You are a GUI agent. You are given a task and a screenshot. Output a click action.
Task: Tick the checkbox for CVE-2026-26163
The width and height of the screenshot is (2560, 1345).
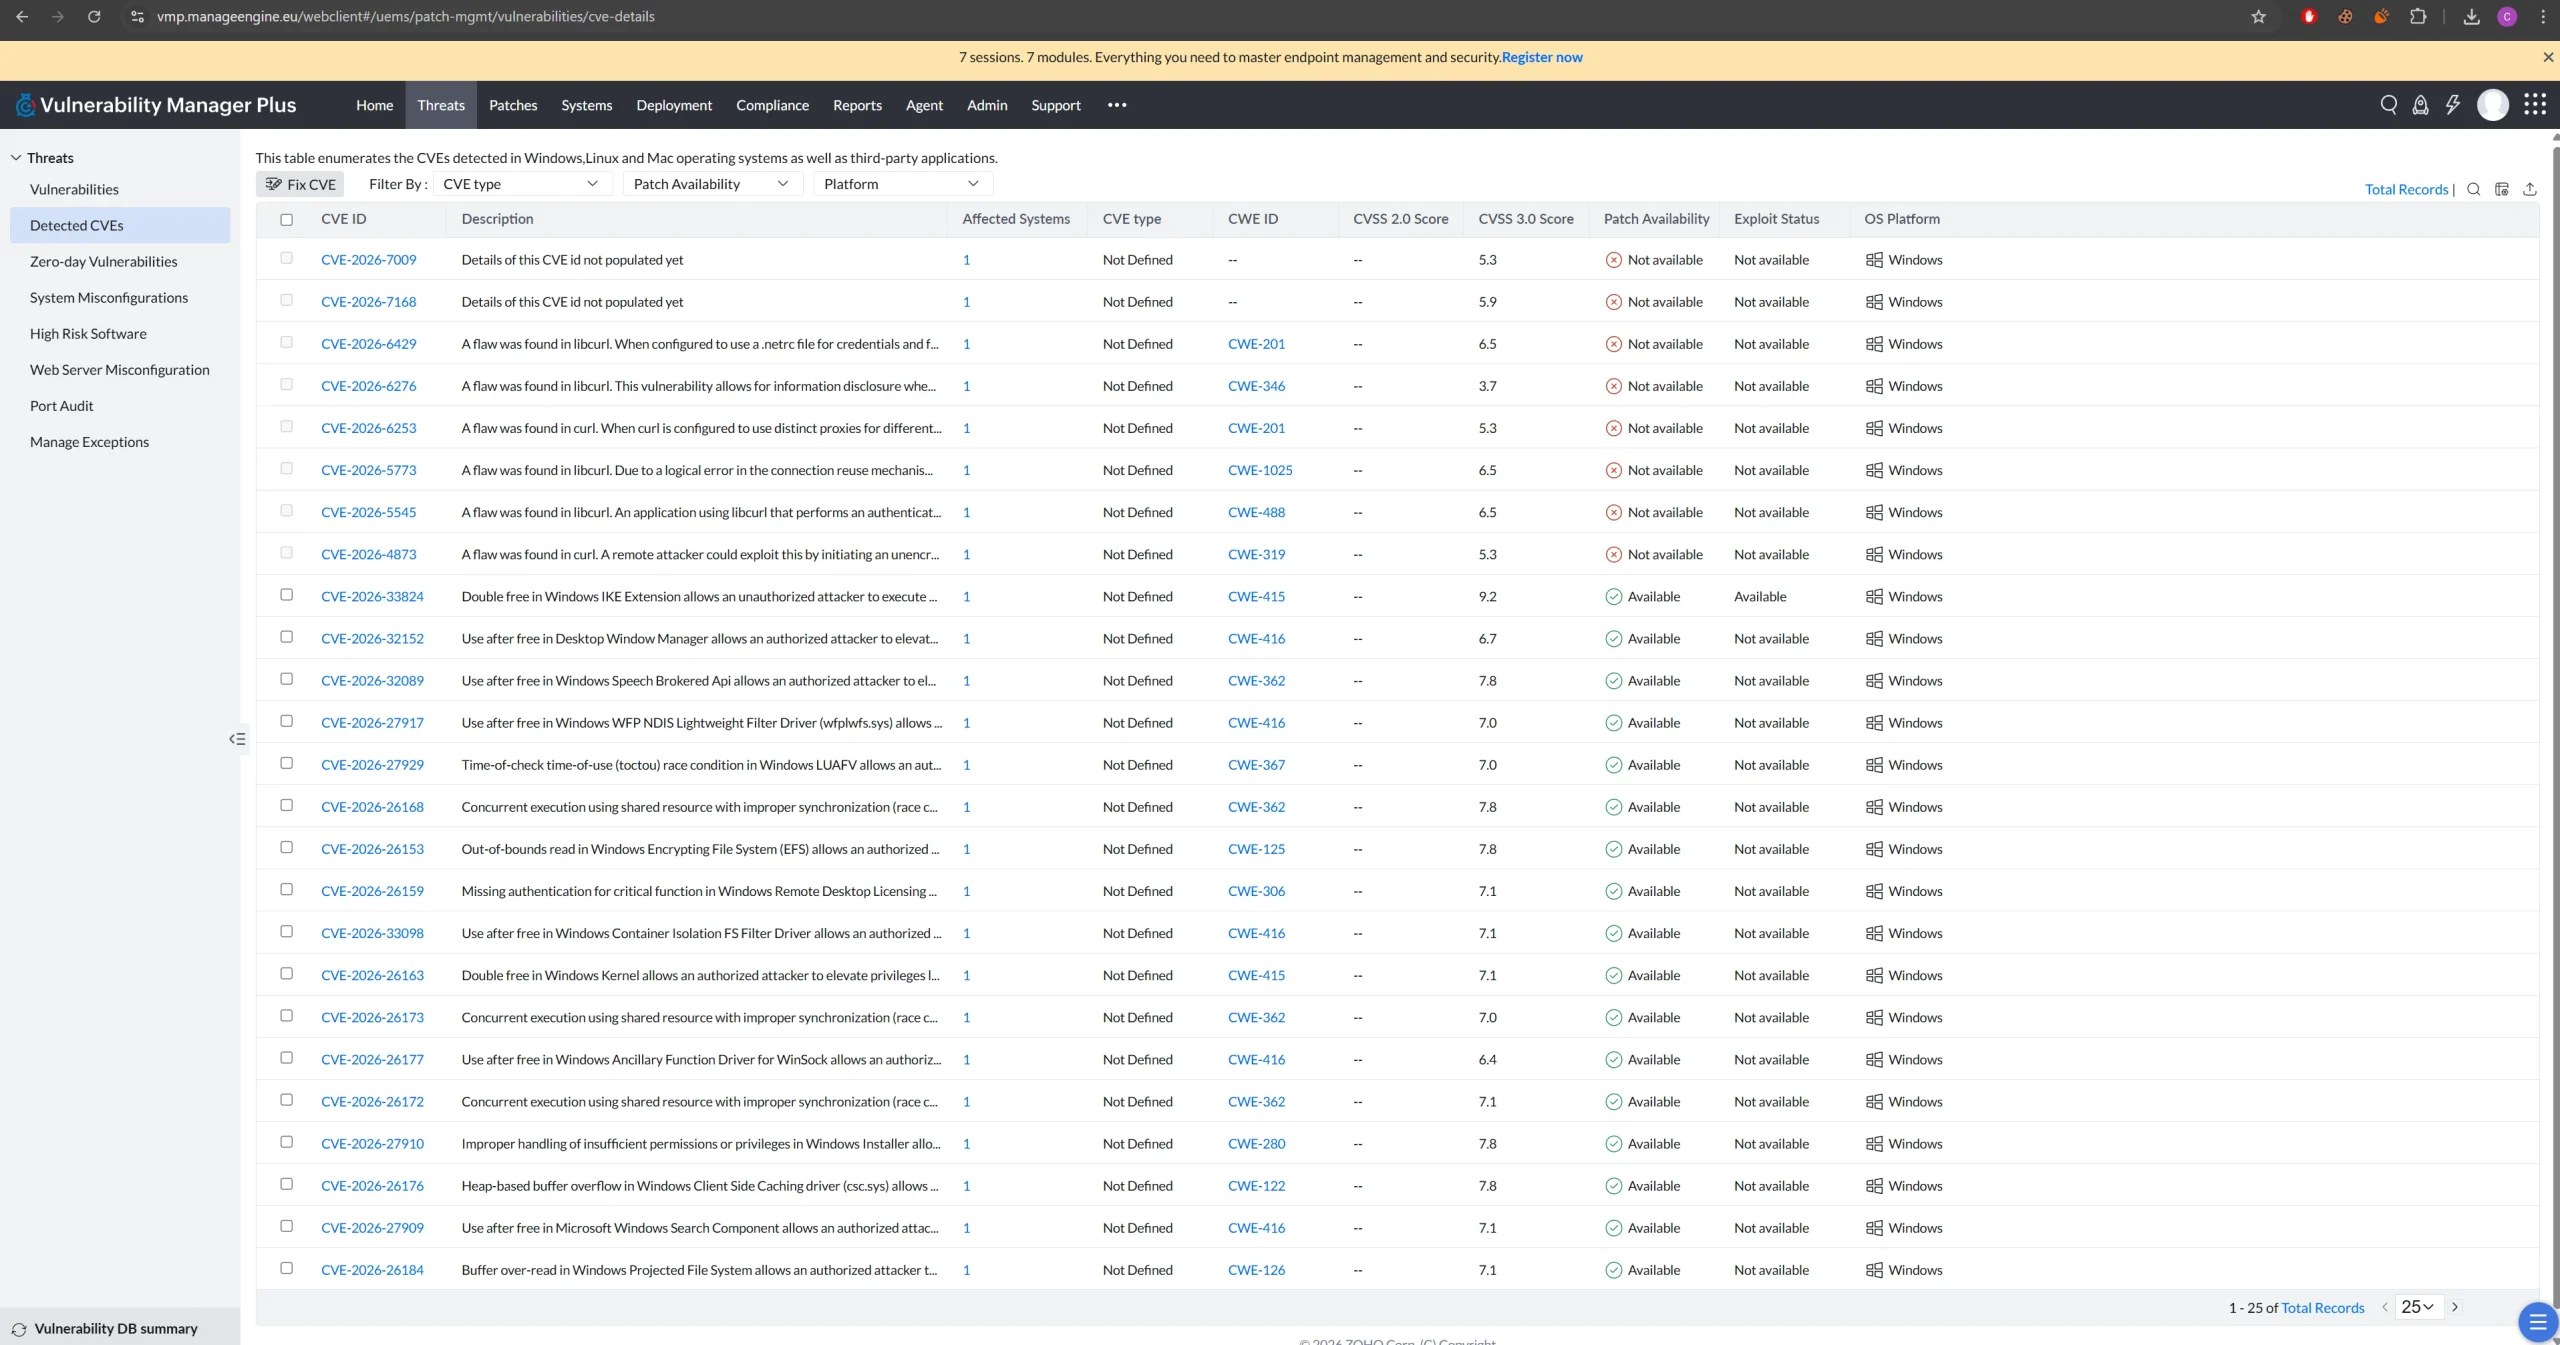[x=287, y=973]
